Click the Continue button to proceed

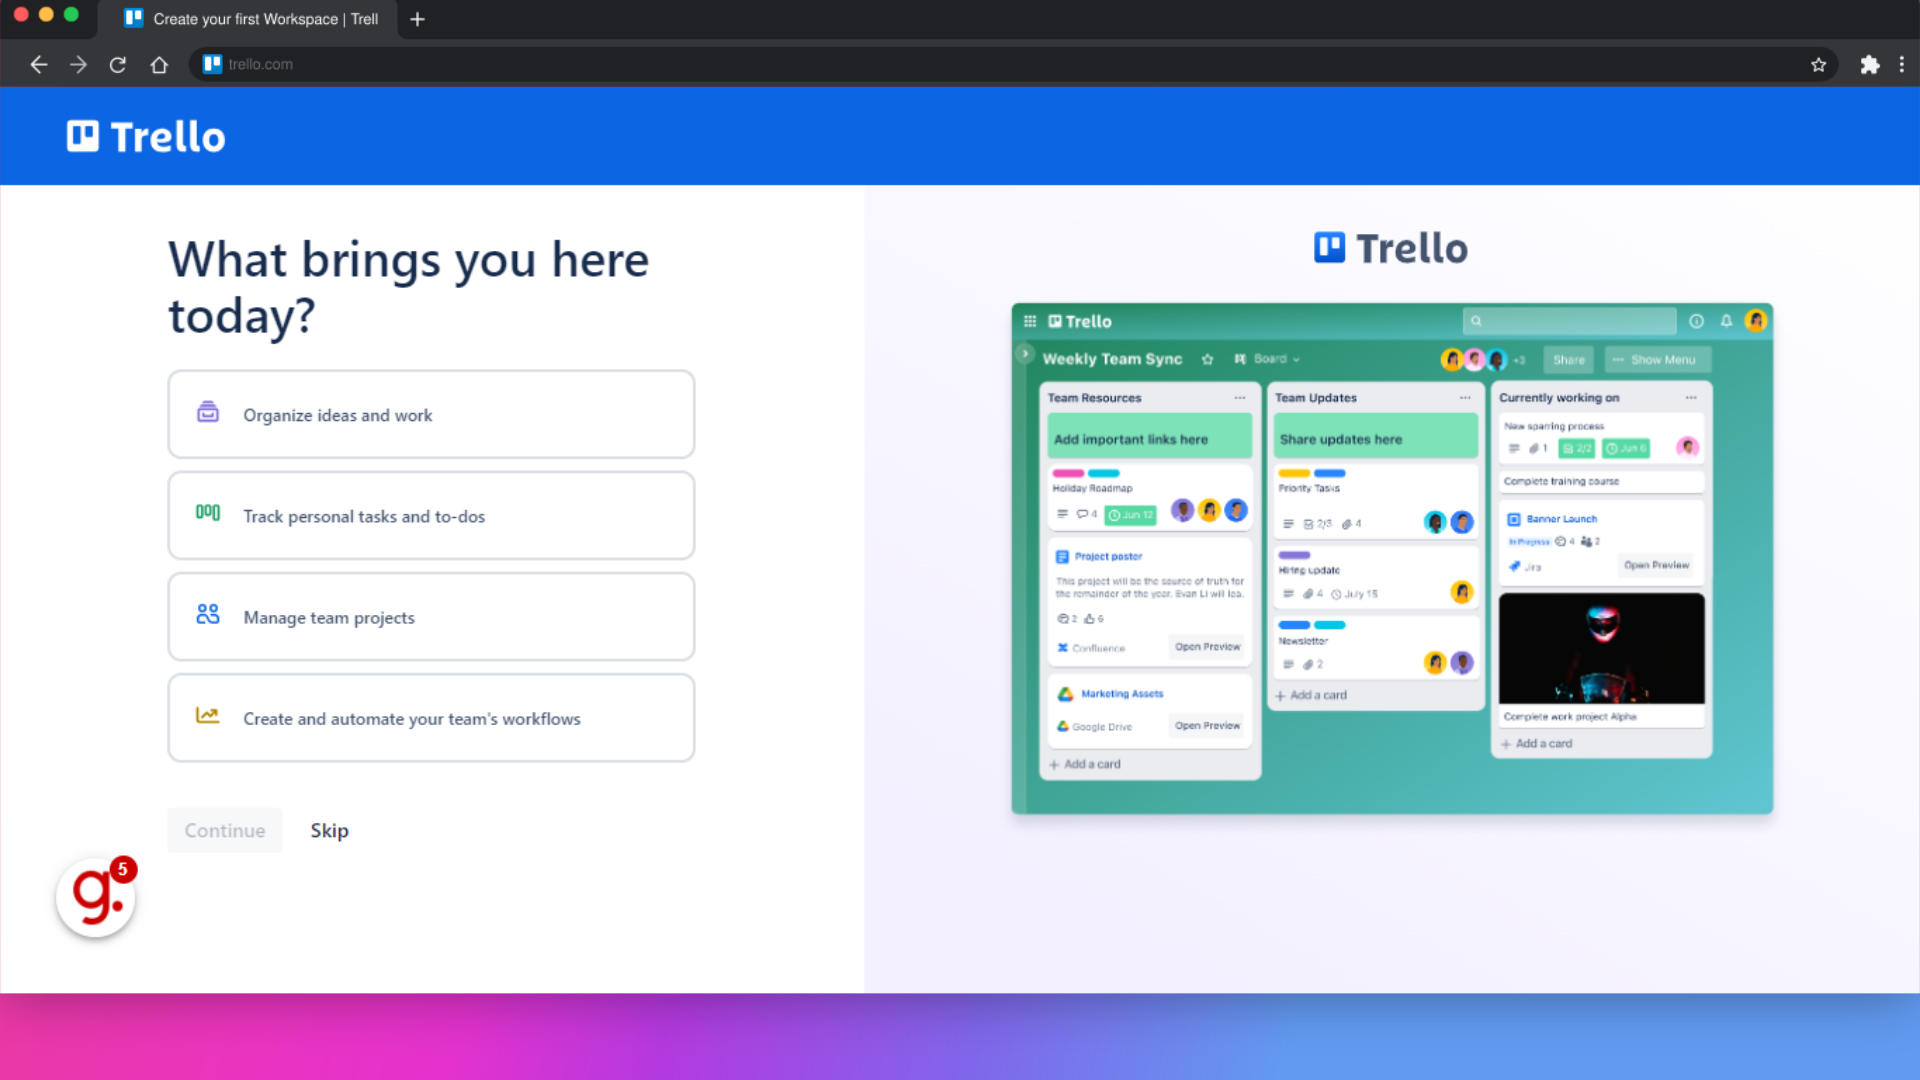pyautogui.click(x=224, y=829)
